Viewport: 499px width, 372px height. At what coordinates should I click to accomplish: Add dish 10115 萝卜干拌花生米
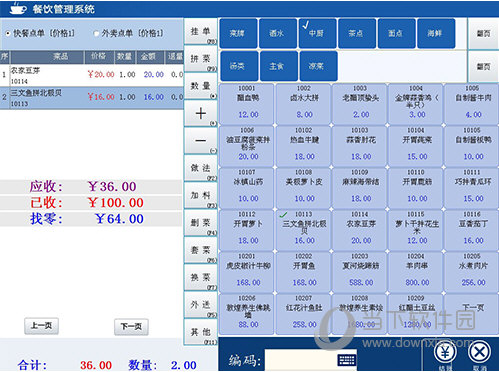pos(416,230)
